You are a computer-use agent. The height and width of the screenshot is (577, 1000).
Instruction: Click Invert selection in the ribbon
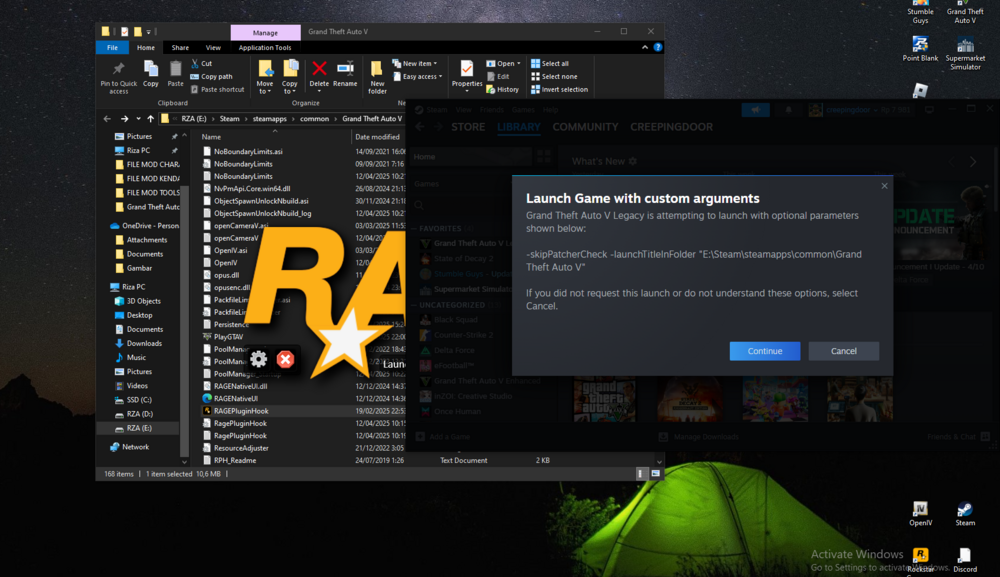click(x=563, y=90)
